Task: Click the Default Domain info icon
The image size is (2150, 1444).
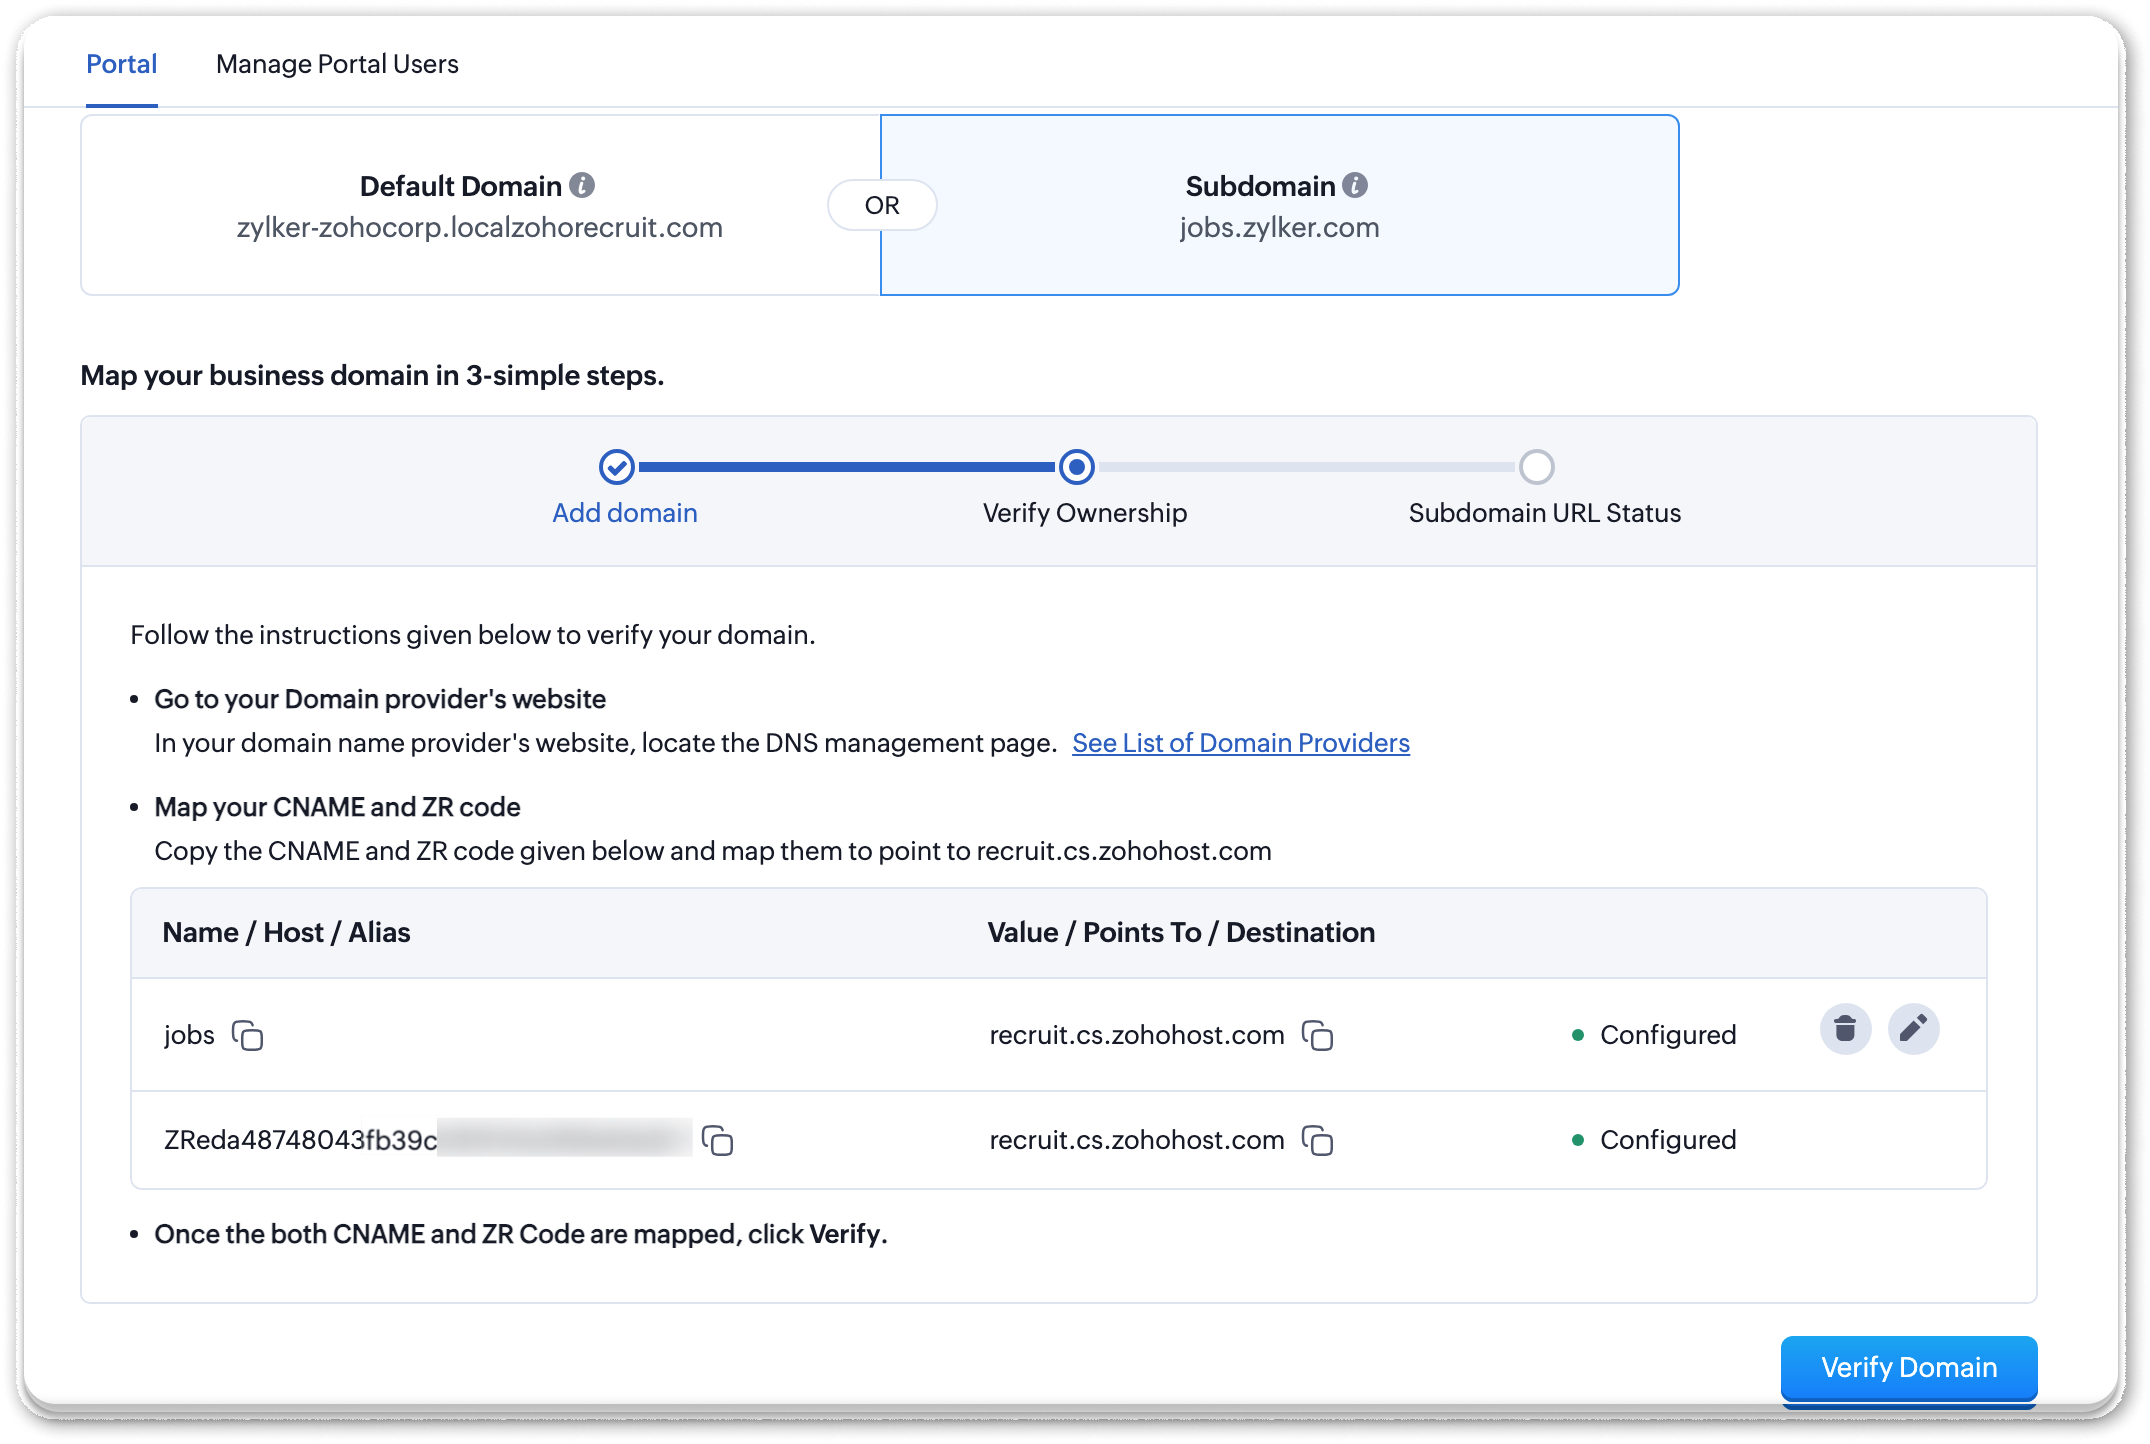Action: pyautogui.click(x=582, y=185)
